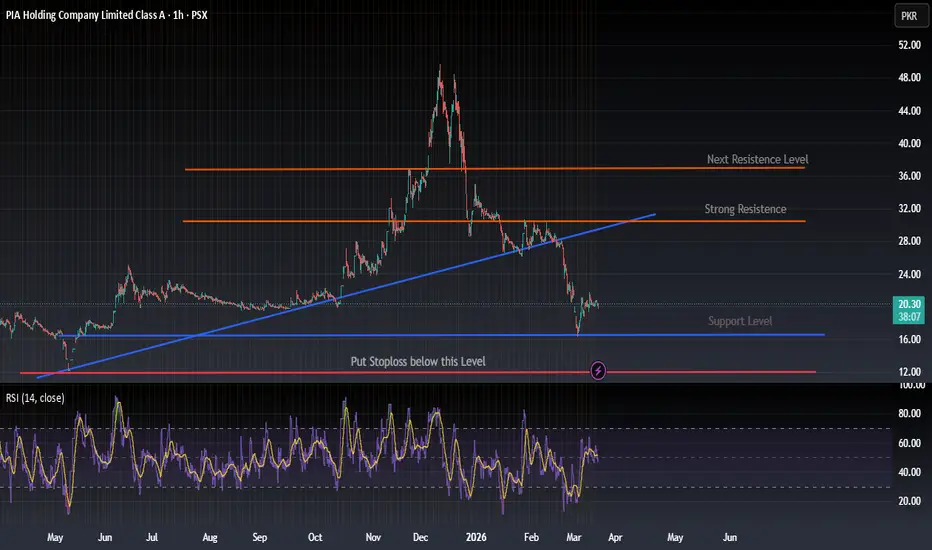This screenshot has height=550, width=932.
Task: Click the PKR currency button
Action: pyautogui.click(x=909, y=16)
